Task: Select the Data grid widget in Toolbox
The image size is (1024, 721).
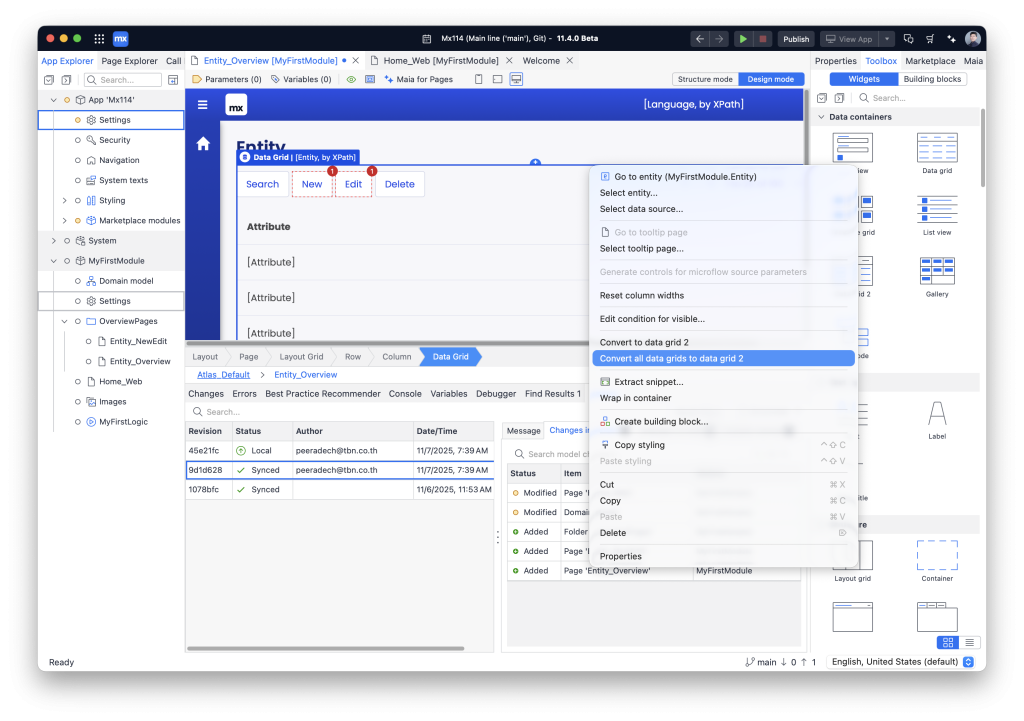Action: point(937,153)
